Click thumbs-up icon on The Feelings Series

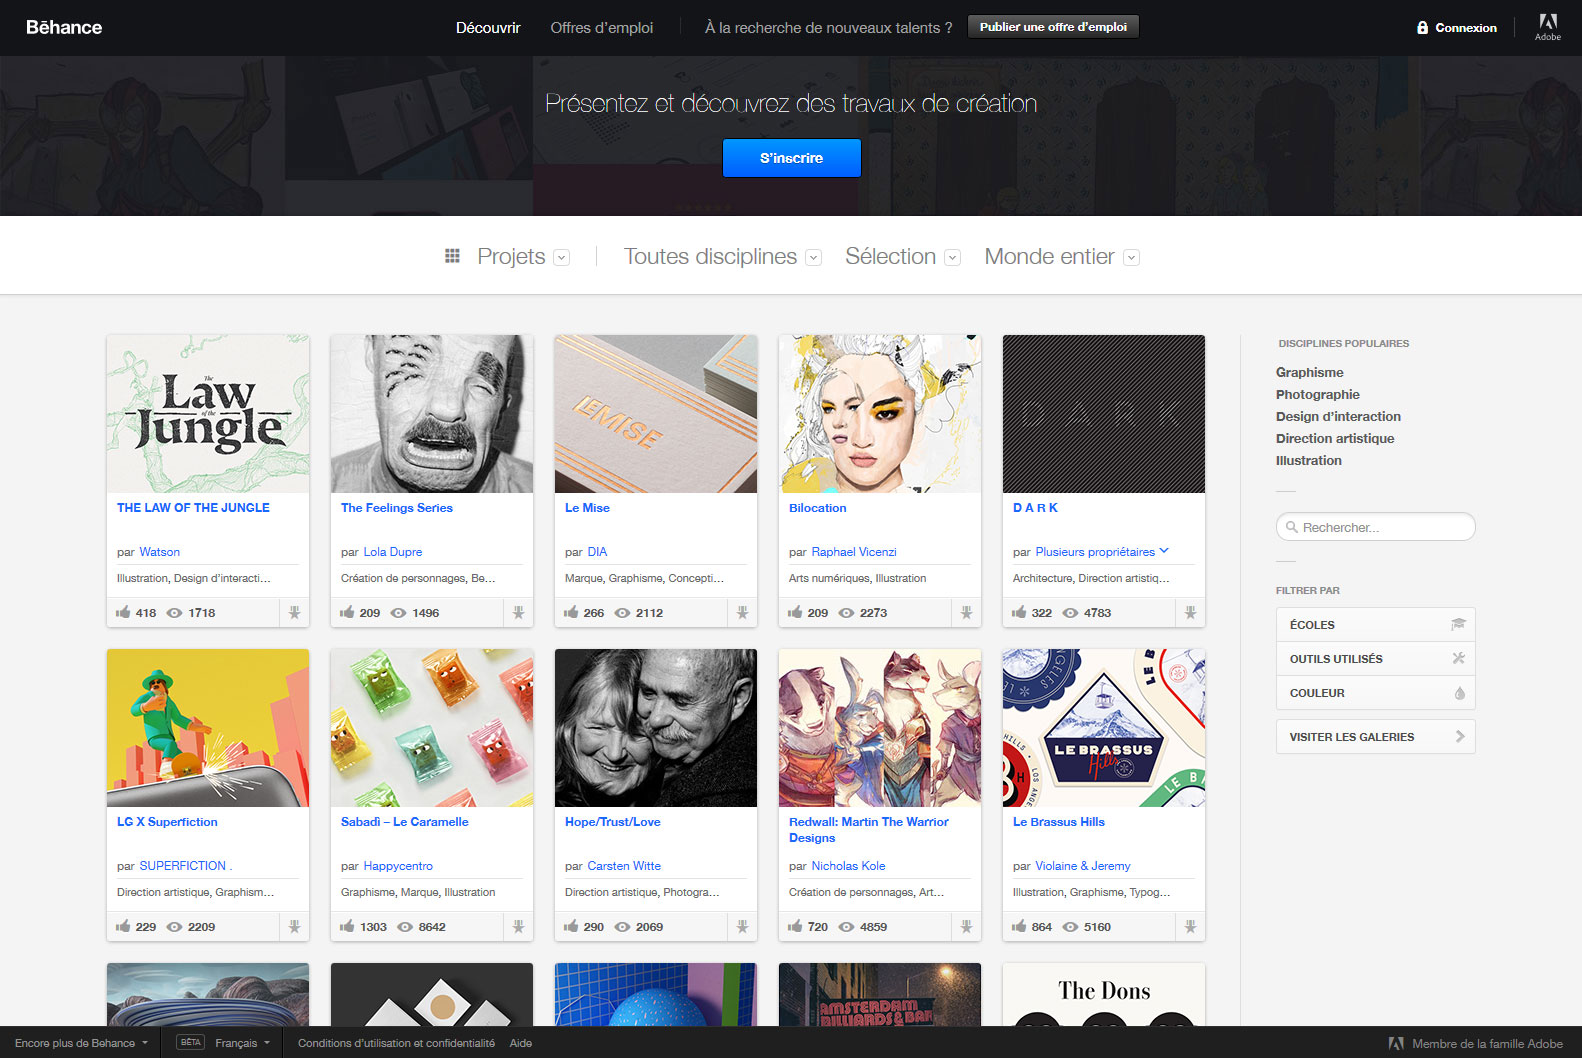pos(347,613)
